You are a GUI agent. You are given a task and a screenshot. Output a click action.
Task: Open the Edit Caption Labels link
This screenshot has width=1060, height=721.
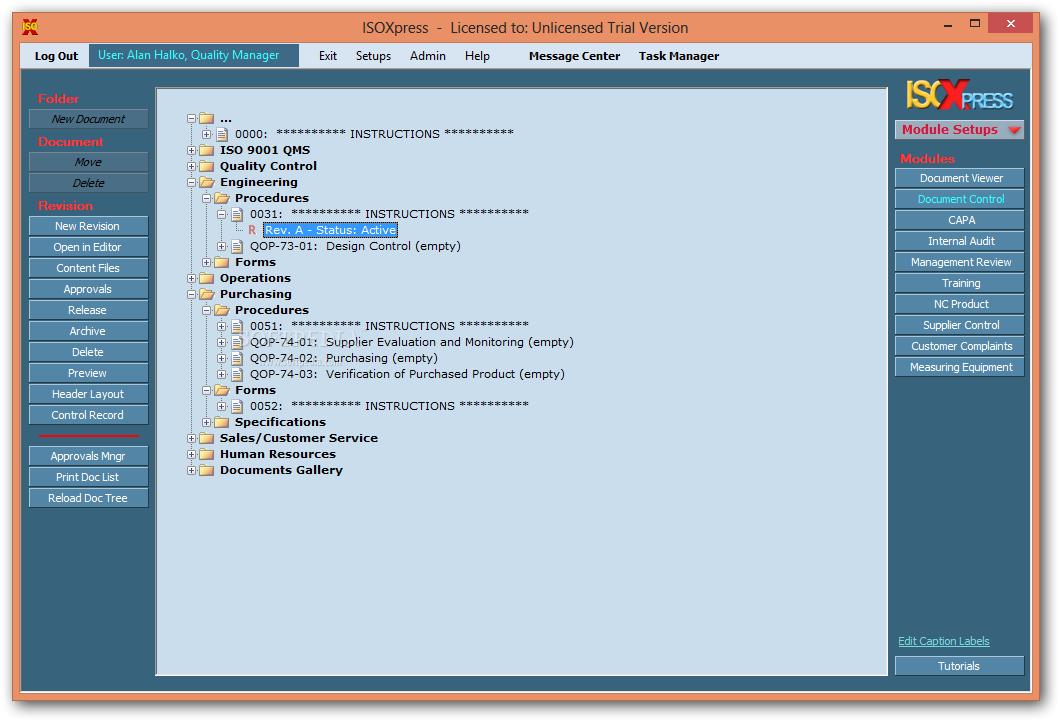coord(944,641)
